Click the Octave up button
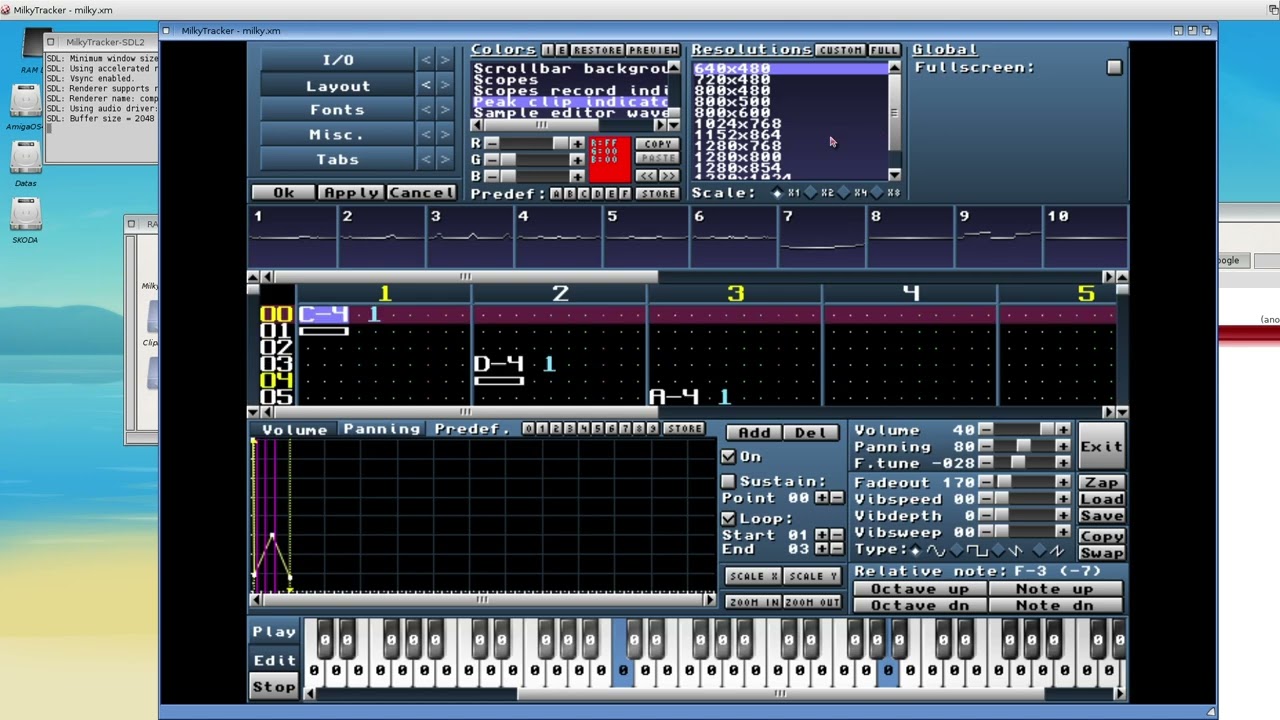1280x720 pixels. [x=920, y=589]
